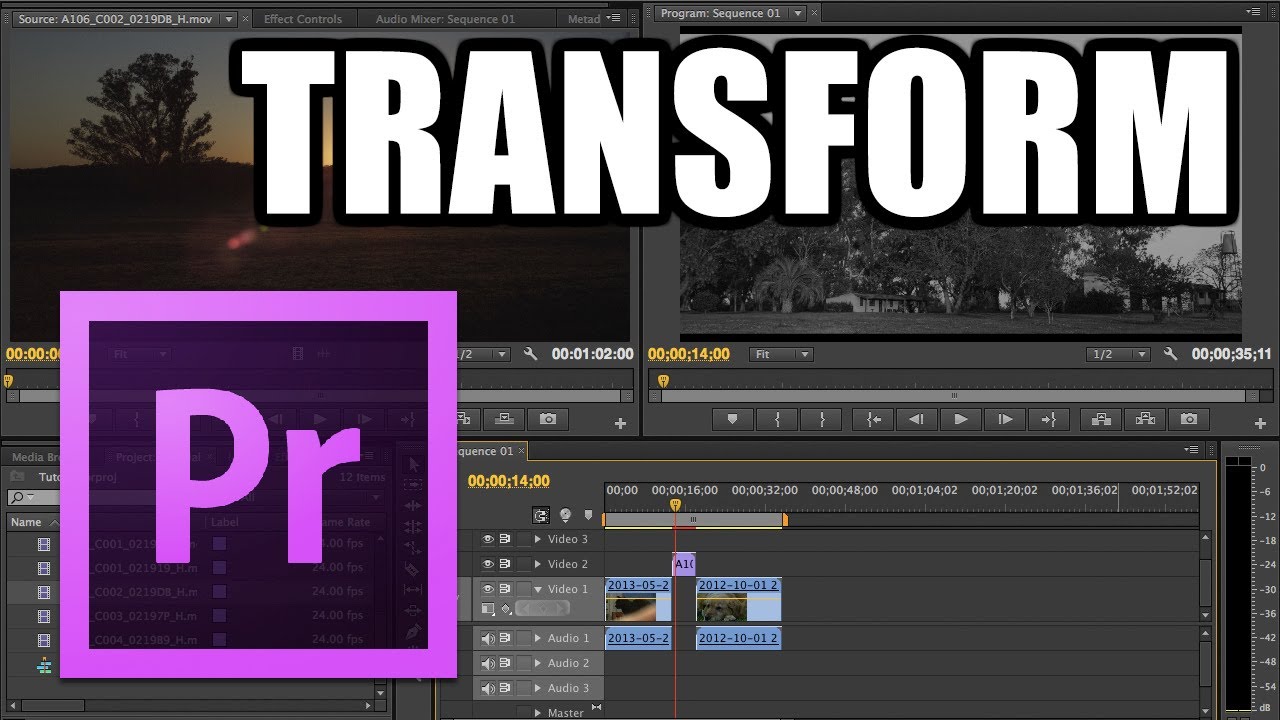Hide the Video 3 track output
The height and width of the screenshot is (720, 1280).
tap(488, 539)
